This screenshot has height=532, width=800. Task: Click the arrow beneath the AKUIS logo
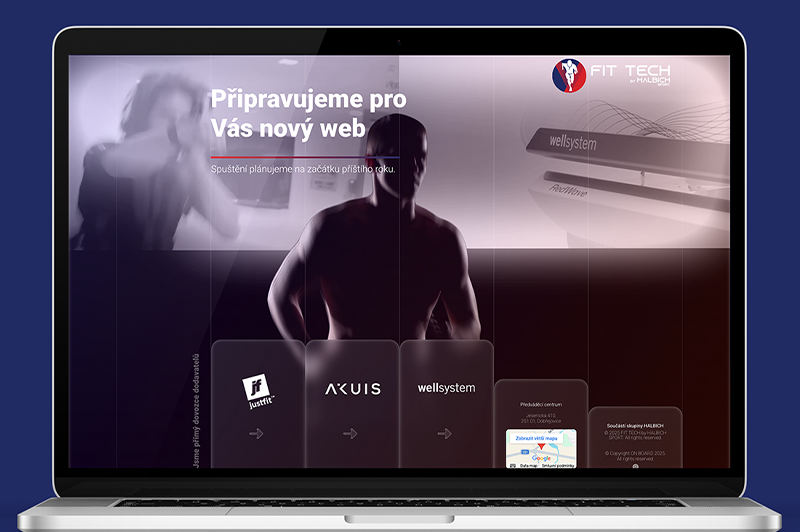click(x=351, y=433)
